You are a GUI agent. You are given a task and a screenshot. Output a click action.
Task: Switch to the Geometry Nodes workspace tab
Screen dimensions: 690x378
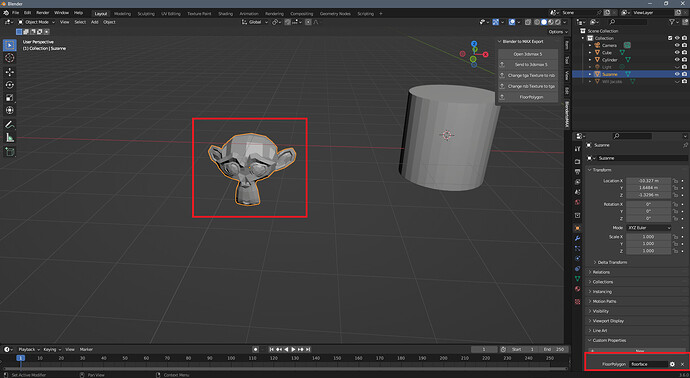point(335,14)
